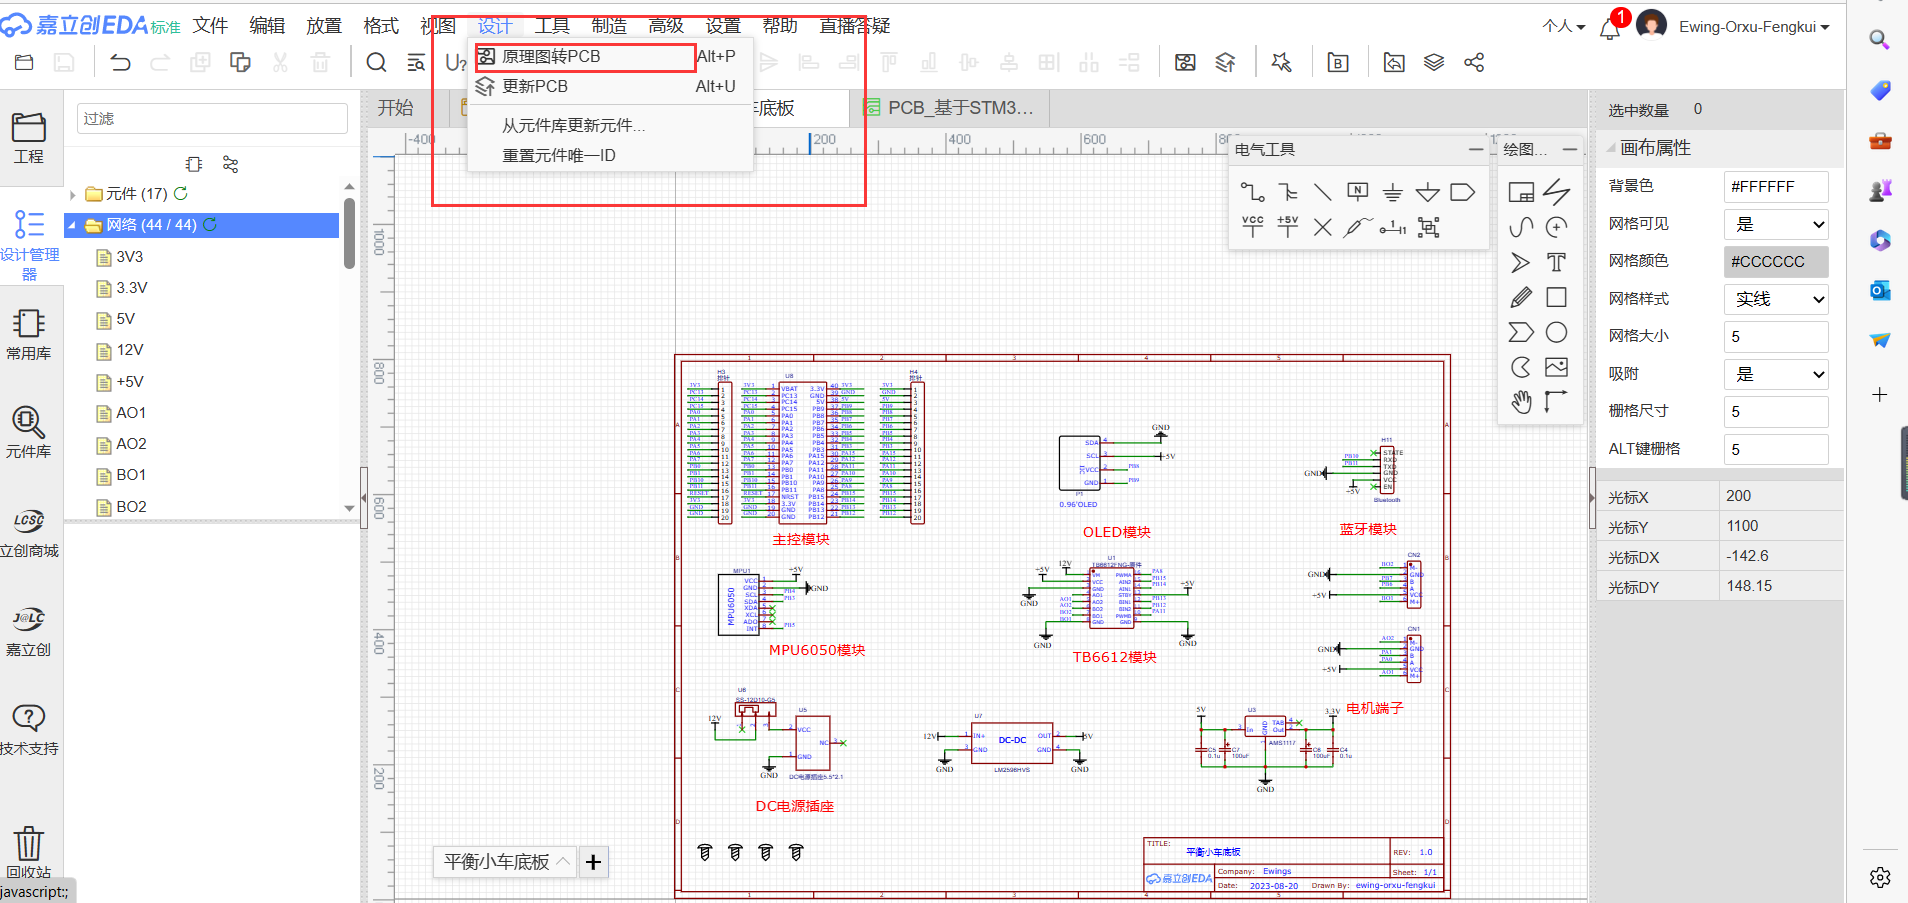Refresh the 网络 list
The width and height of the screenshot is (1908, 903).
[210, 225]
